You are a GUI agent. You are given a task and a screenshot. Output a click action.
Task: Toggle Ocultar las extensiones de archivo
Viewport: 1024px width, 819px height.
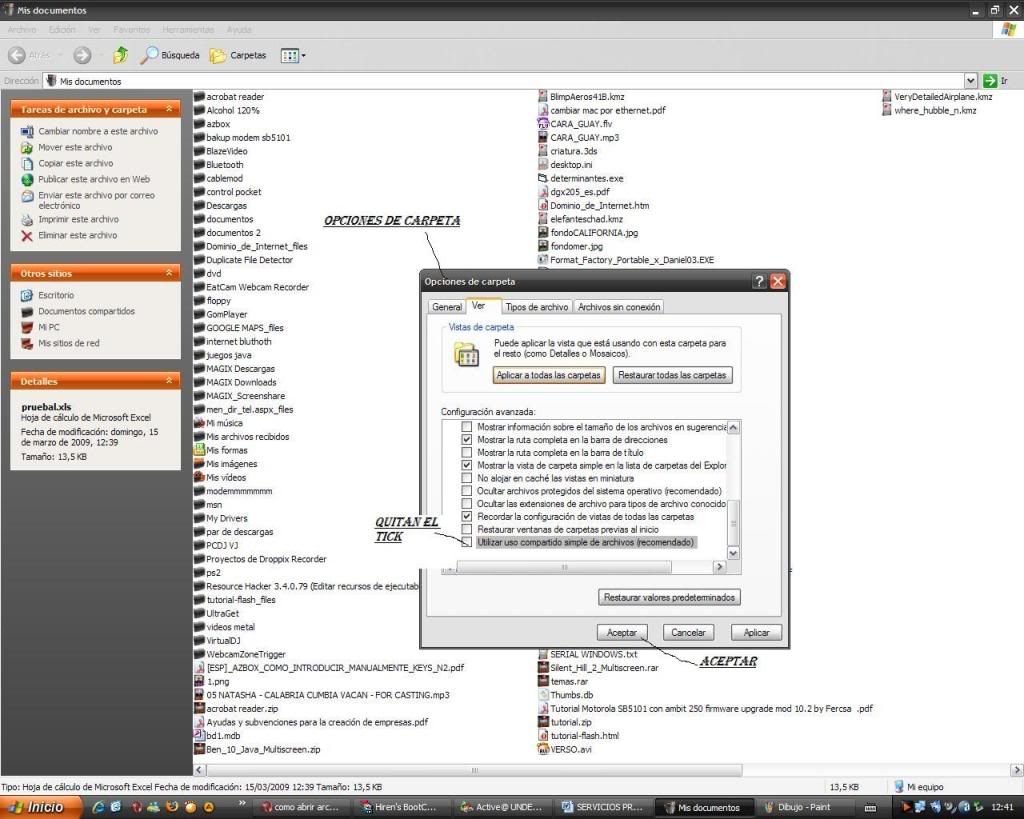click(466, 504)
